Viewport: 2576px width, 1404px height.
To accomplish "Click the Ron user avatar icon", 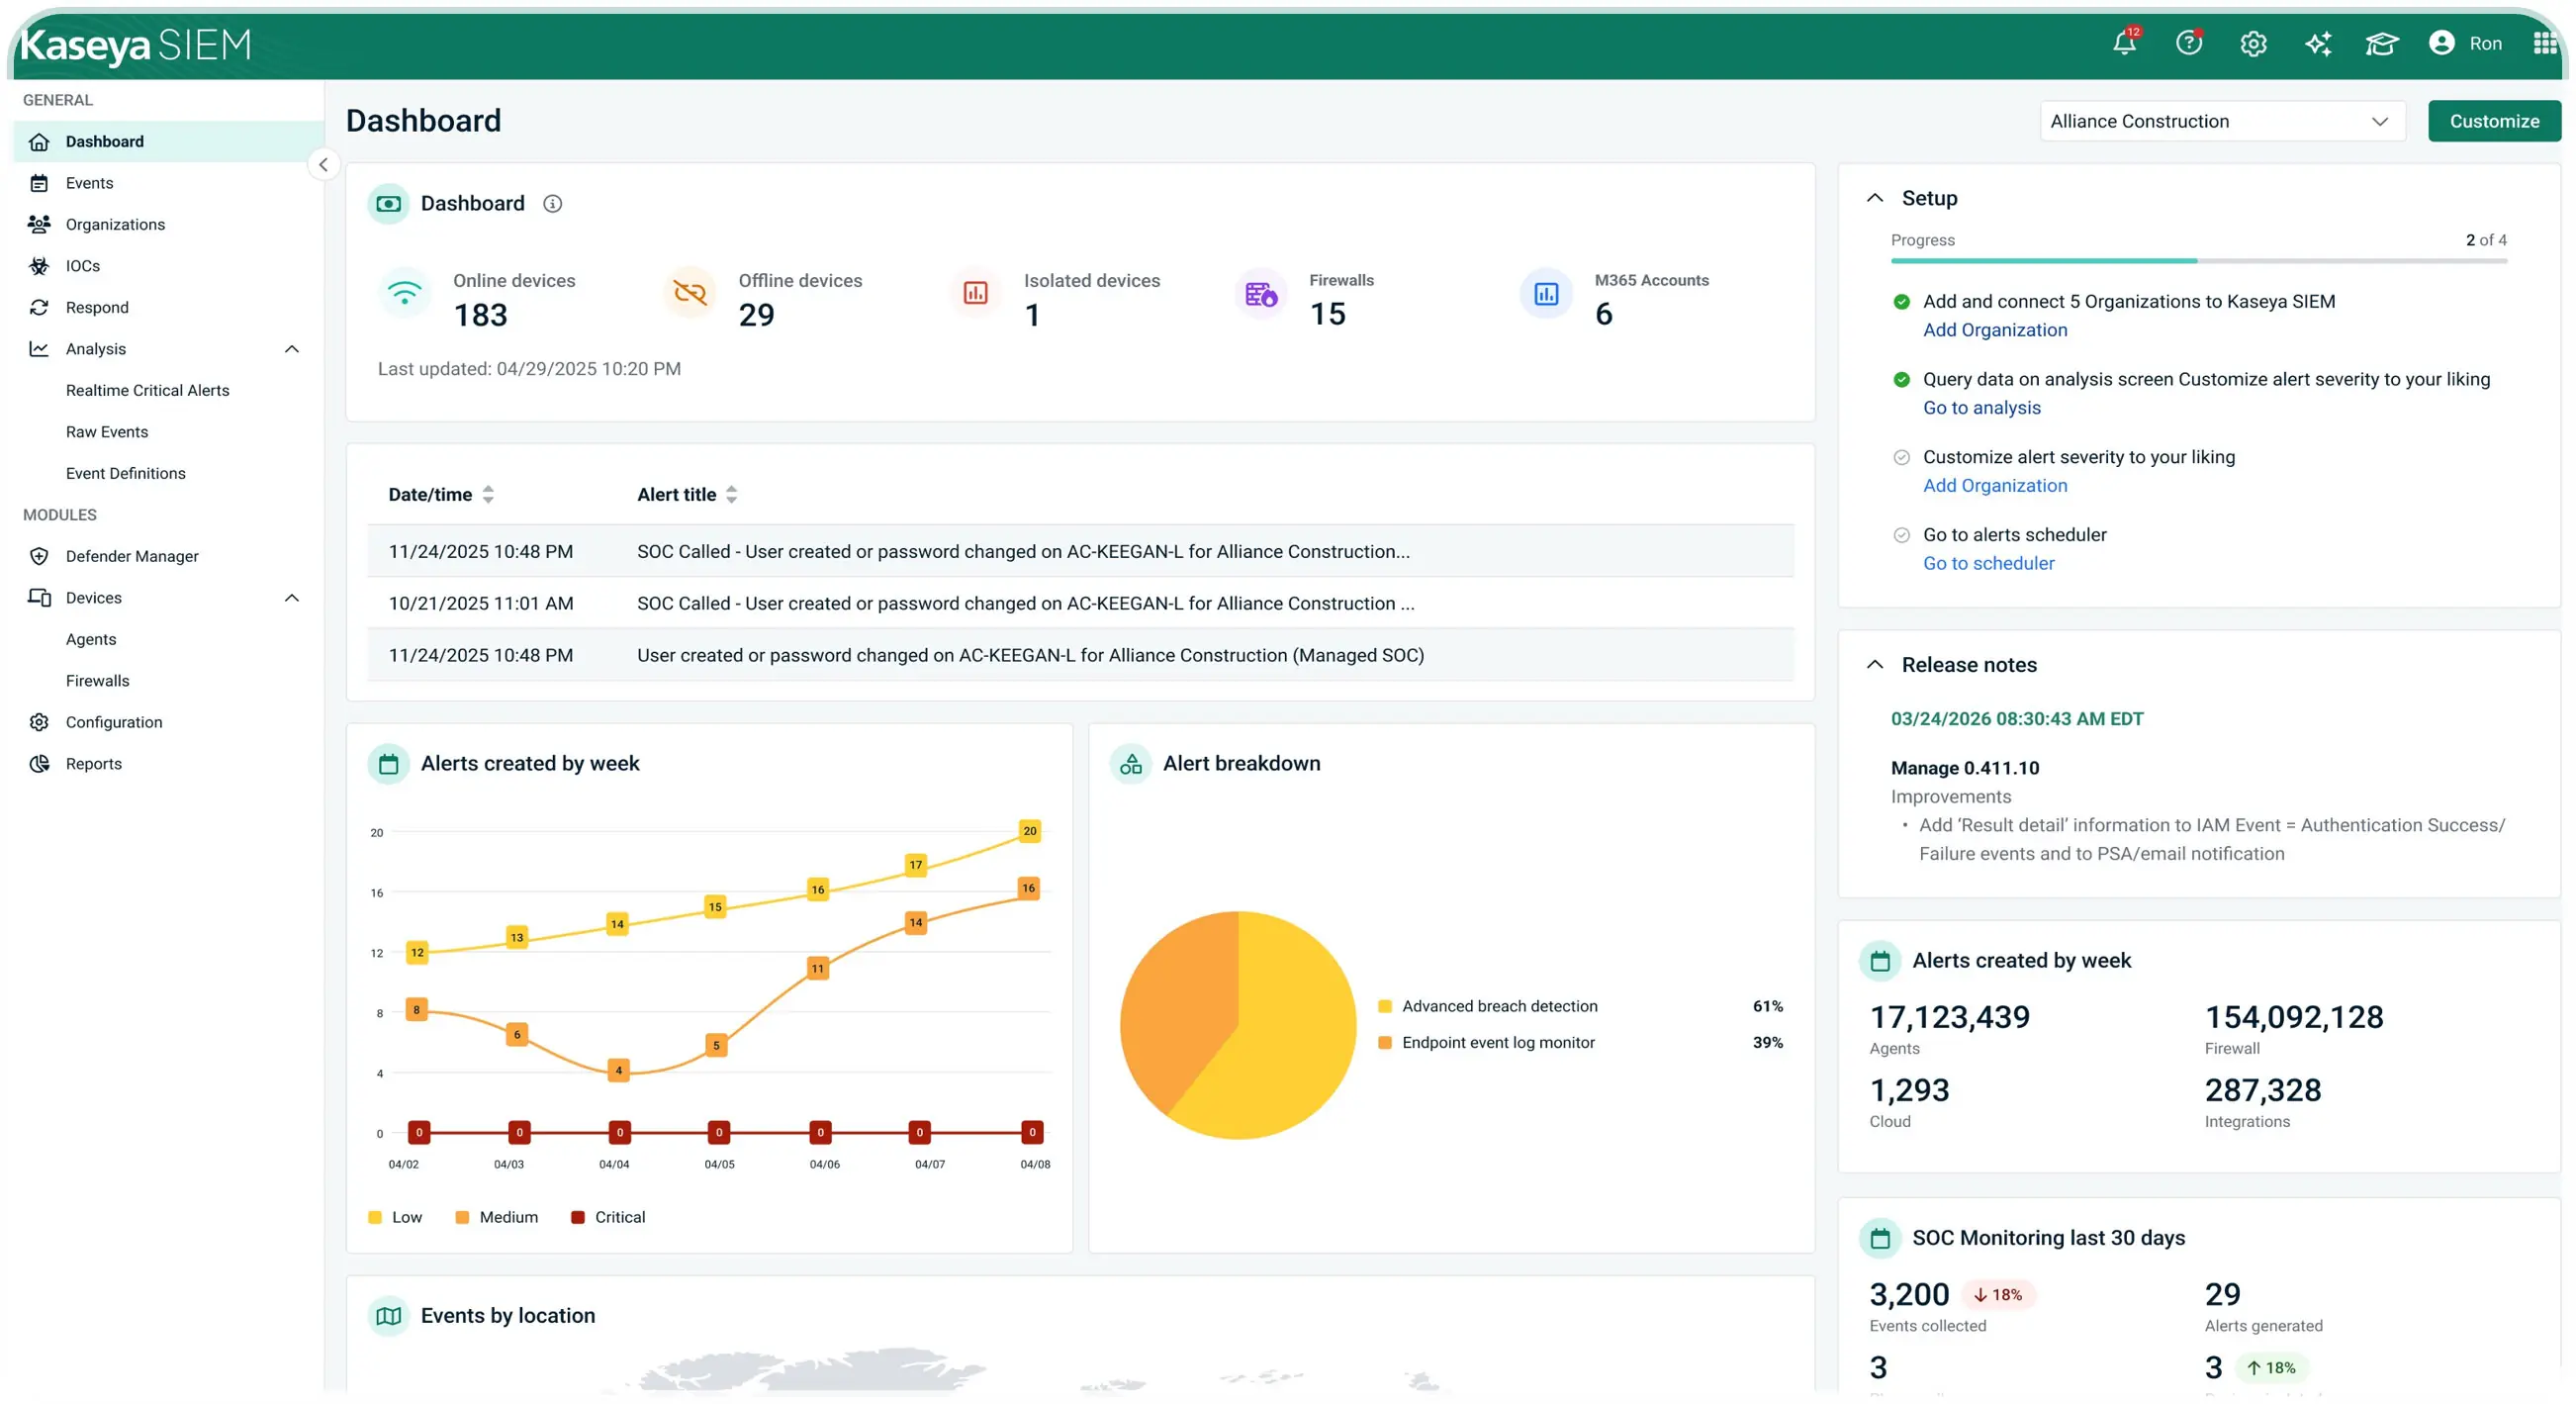I will click(x=2441, y=43).
